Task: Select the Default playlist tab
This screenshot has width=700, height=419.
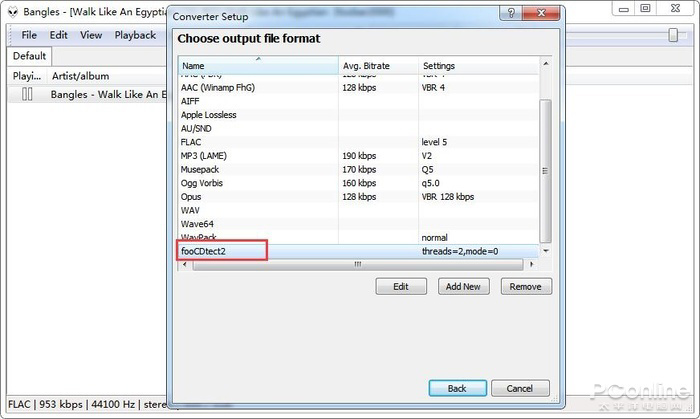Action: (29, 56)
